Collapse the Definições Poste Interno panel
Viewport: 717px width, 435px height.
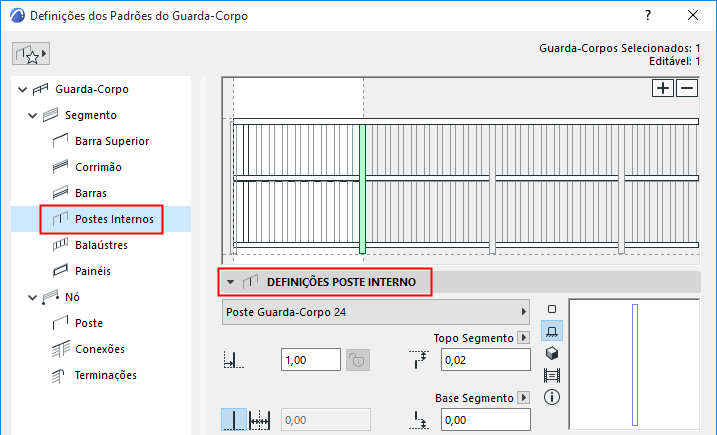tap(230, 282)
